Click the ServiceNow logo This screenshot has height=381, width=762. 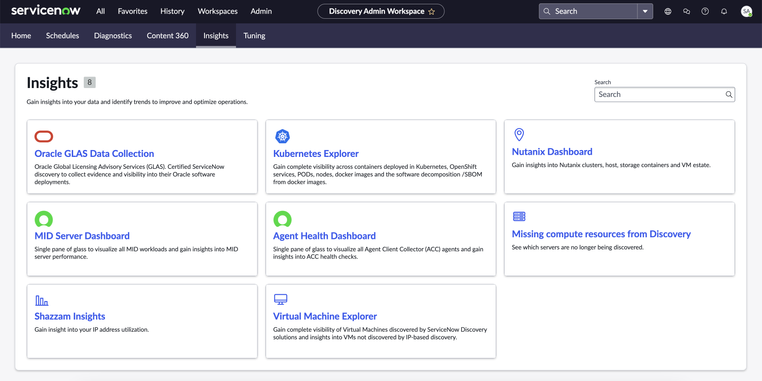pos(46,11)
